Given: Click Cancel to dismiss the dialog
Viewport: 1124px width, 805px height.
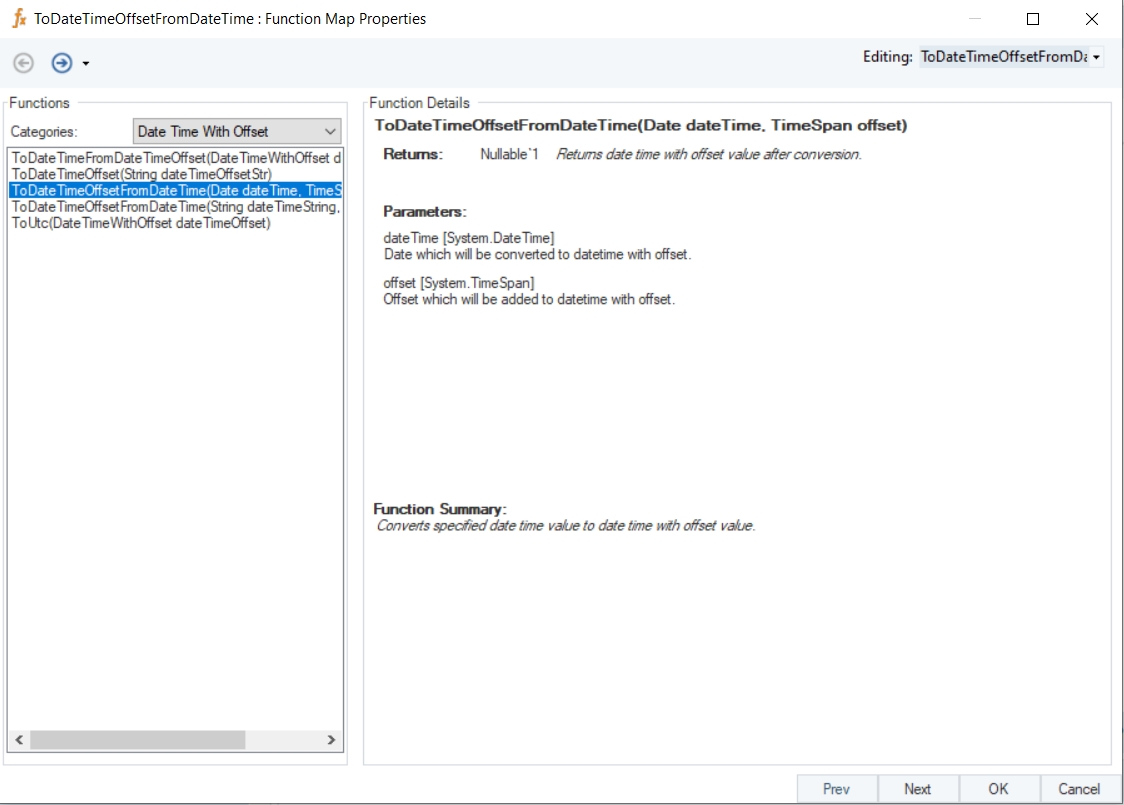Looking at the screenshot, I should point(1079,789).
